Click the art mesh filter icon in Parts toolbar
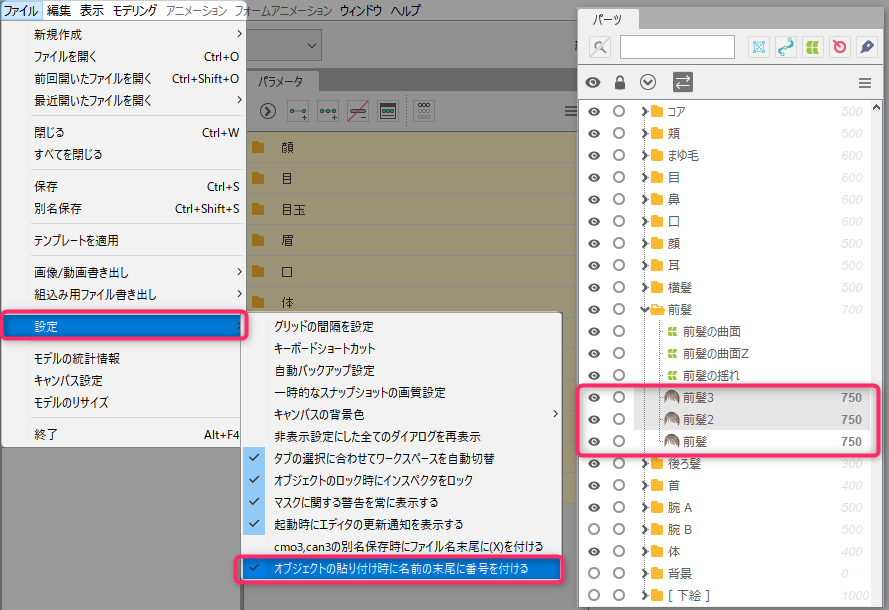889x610 pixels. (759, 47)
